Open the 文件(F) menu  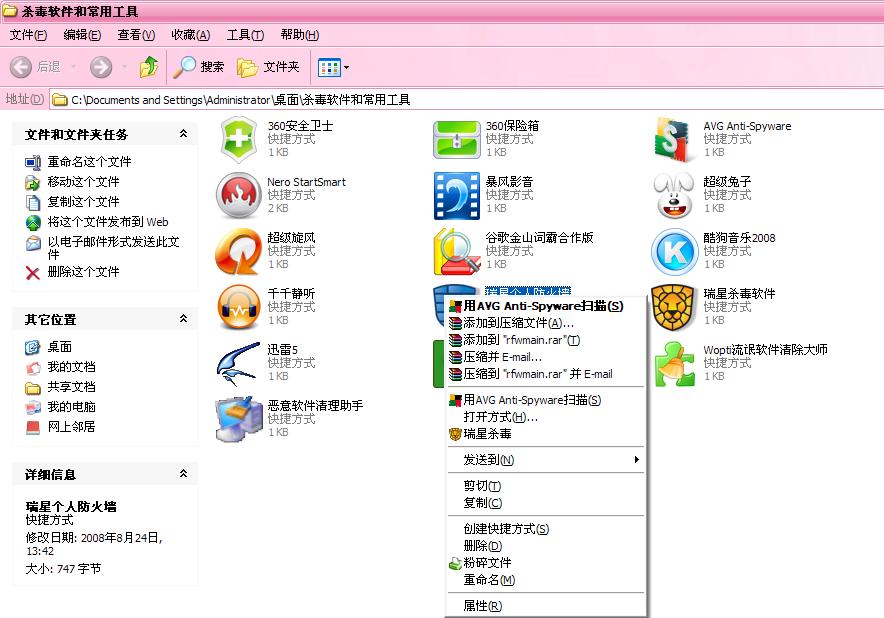28,35
